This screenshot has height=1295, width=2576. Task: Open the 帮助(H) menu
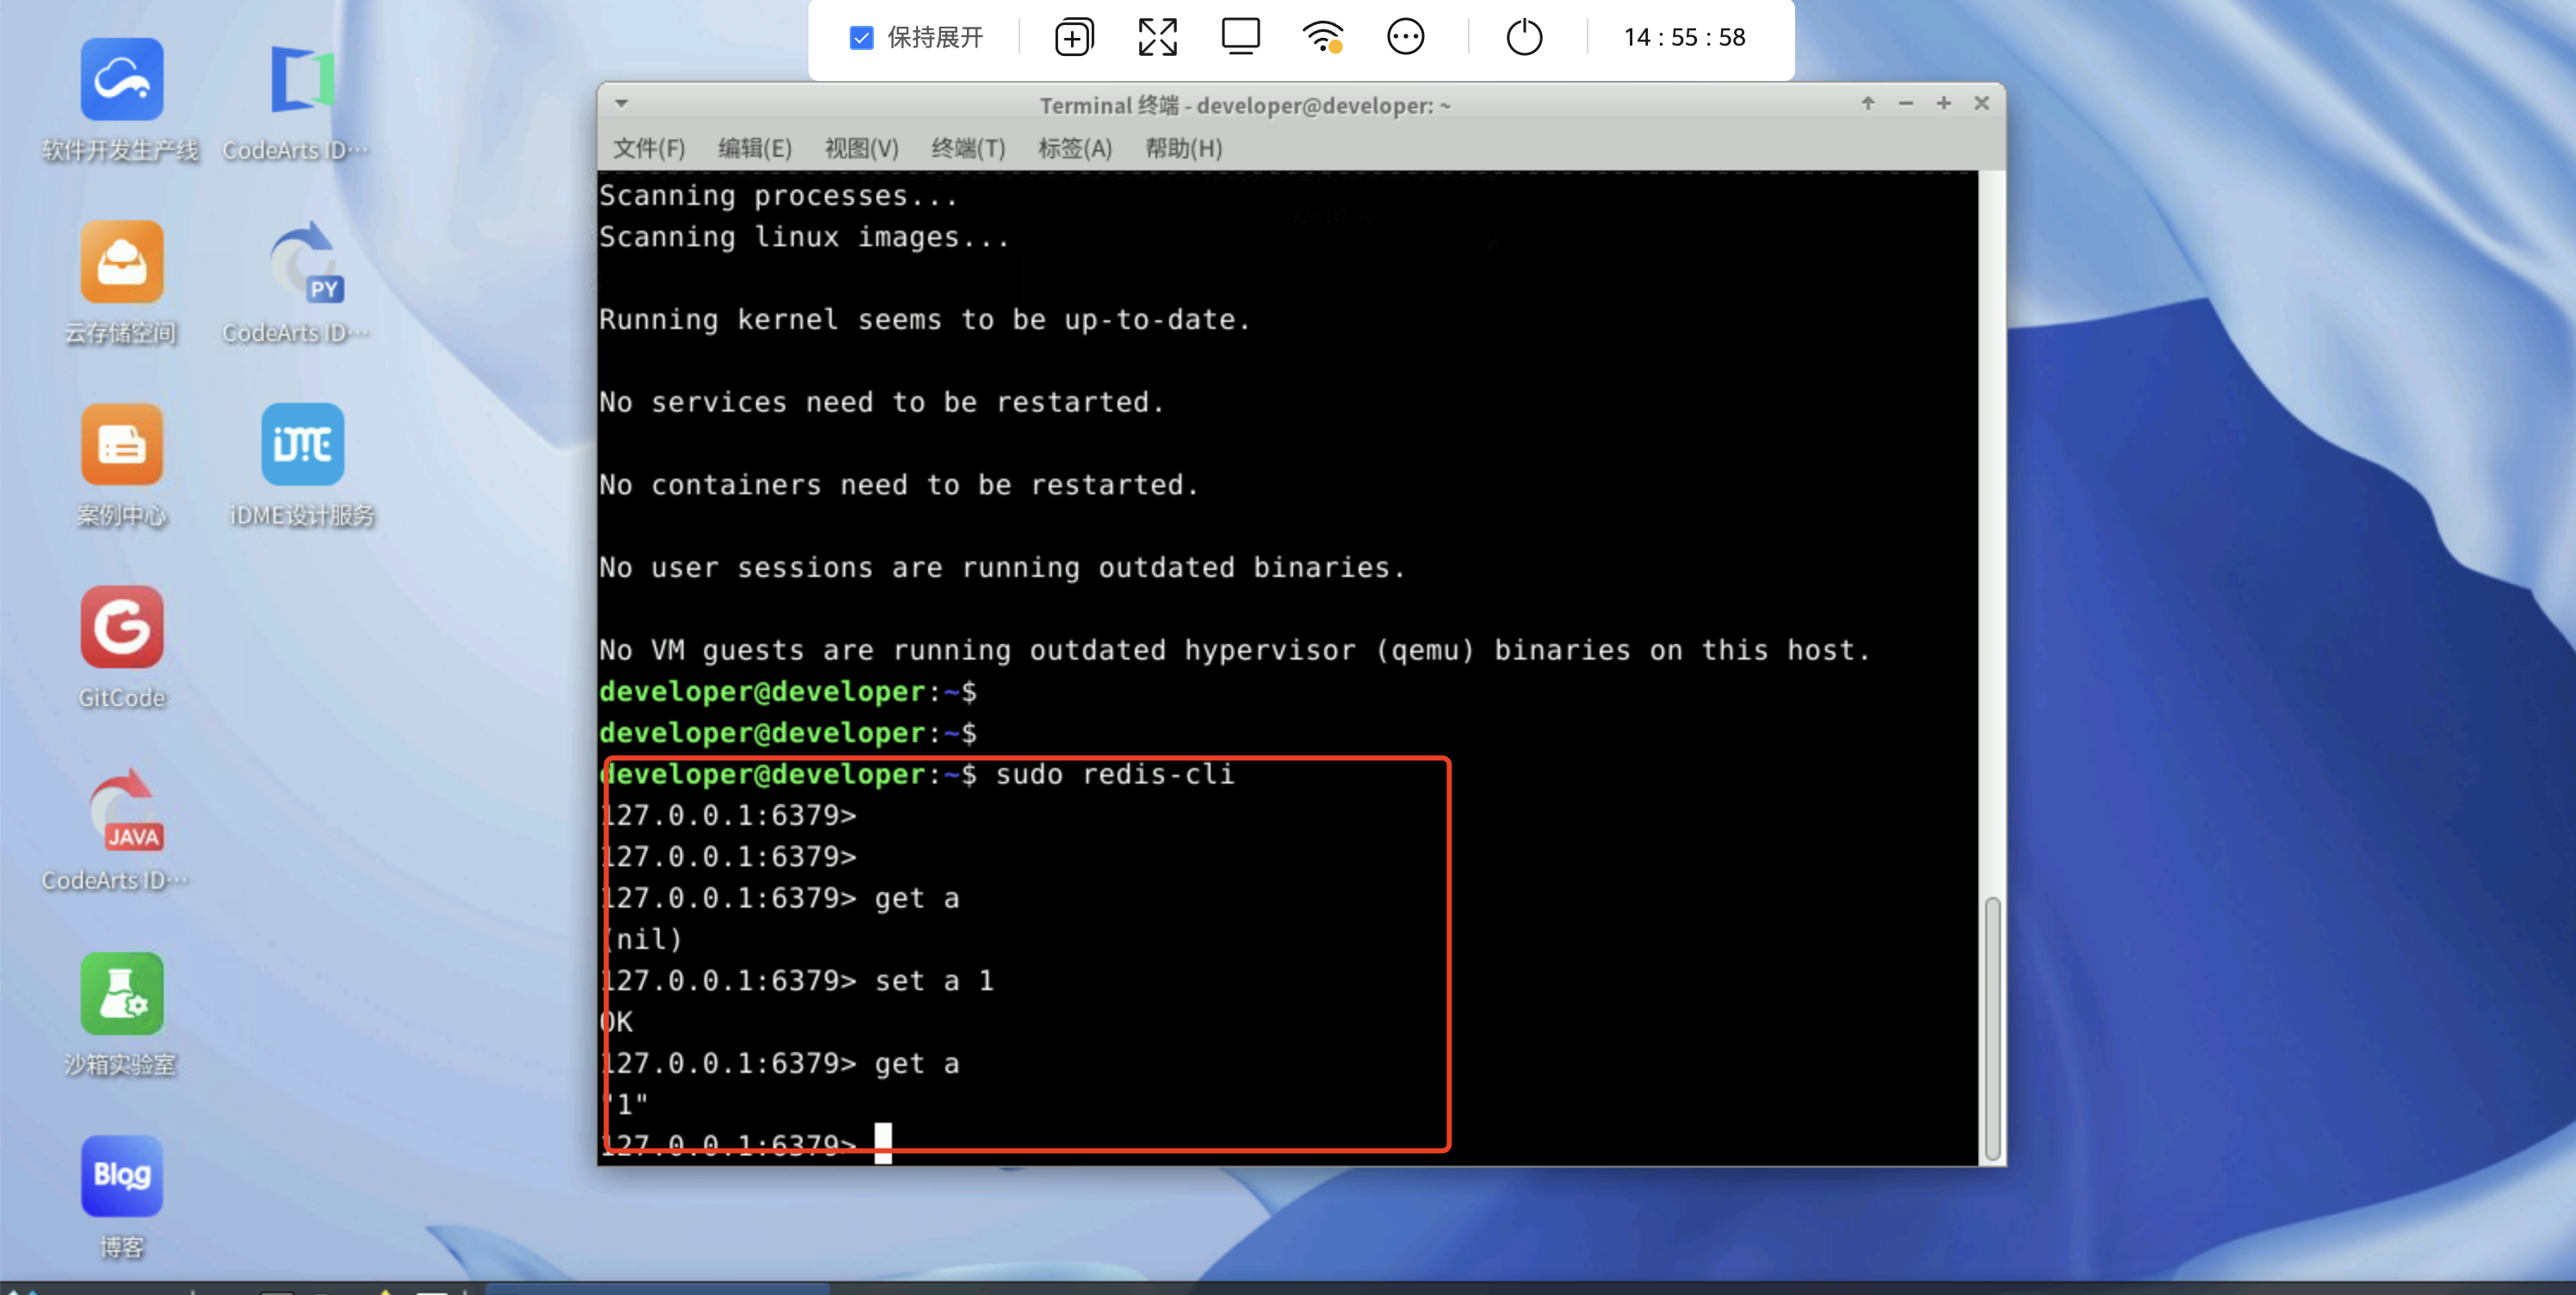[1182, 149]
